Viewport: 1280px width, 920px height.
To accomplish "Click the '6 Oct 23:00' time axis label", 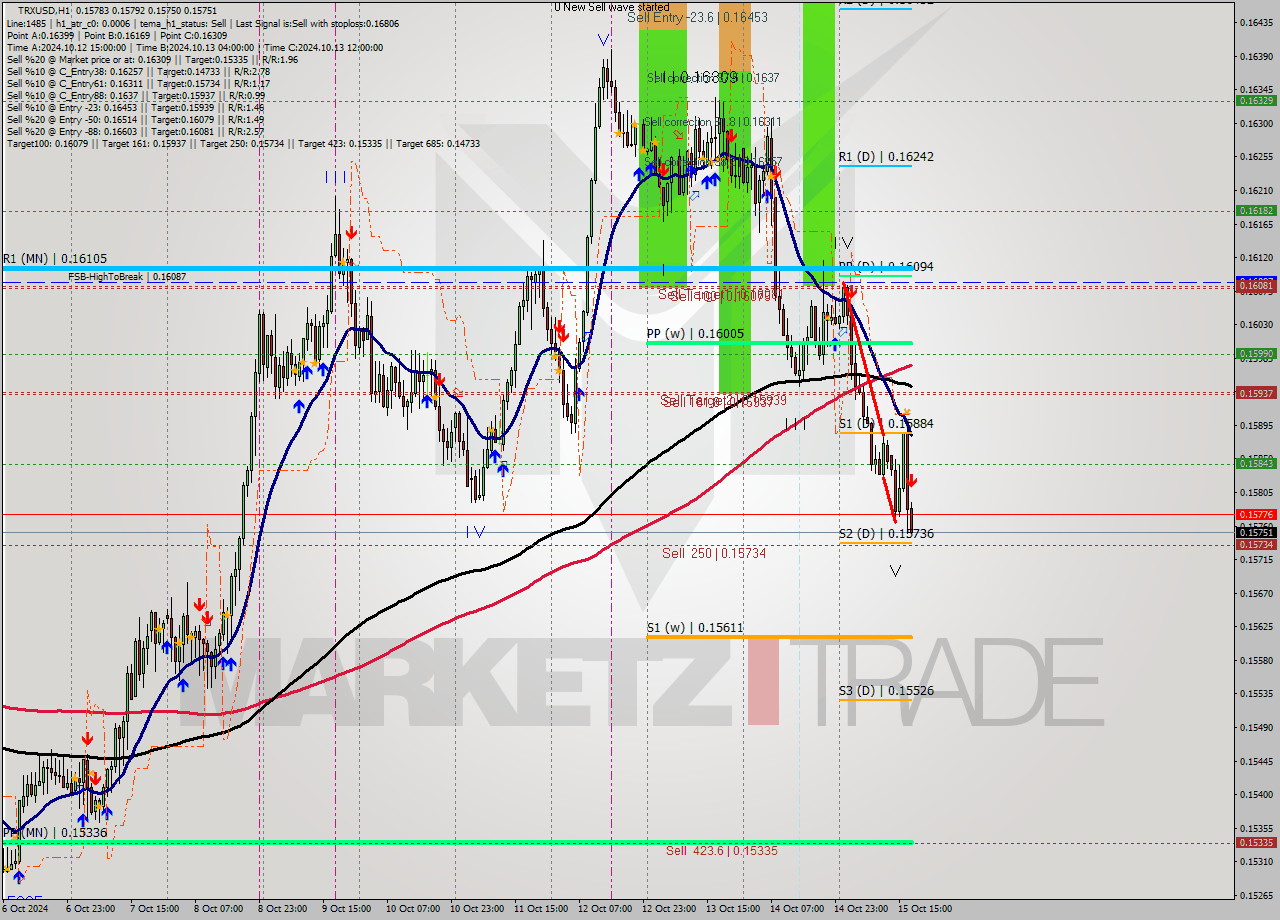I will (x=91, y=909).
